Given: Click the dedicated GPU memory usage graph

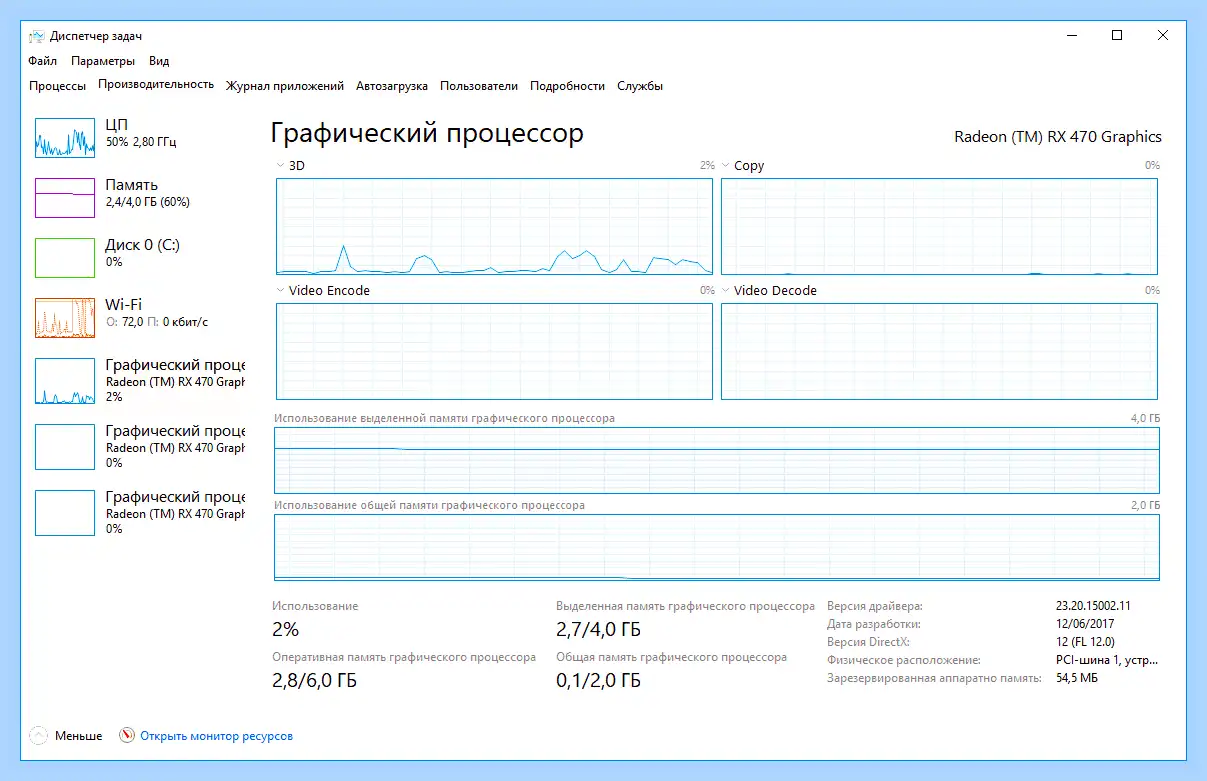Looking at the screenshot, I should pyautogui.click(x=717, y=460).
